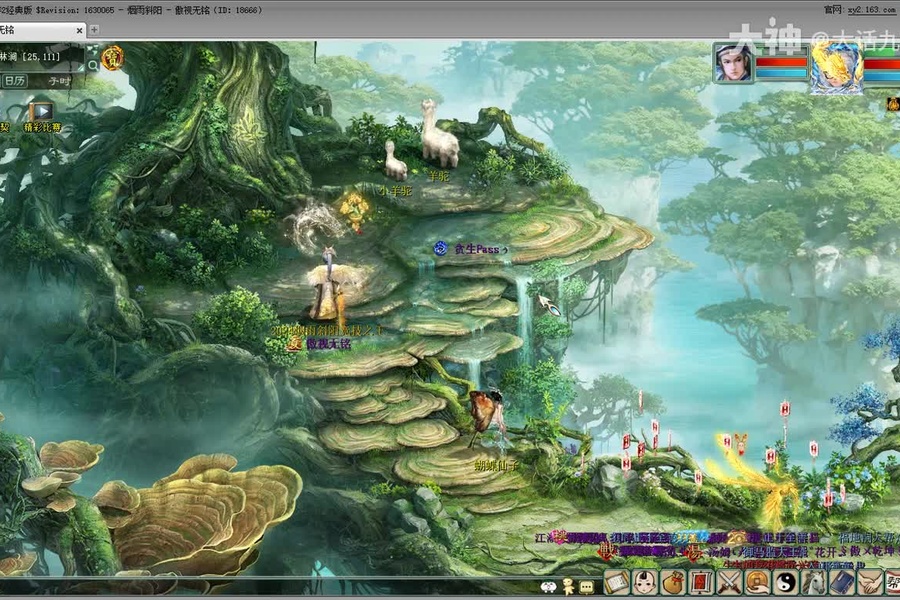
Task: Click the magnifier search icon by minimap
Action: point(93,66)
